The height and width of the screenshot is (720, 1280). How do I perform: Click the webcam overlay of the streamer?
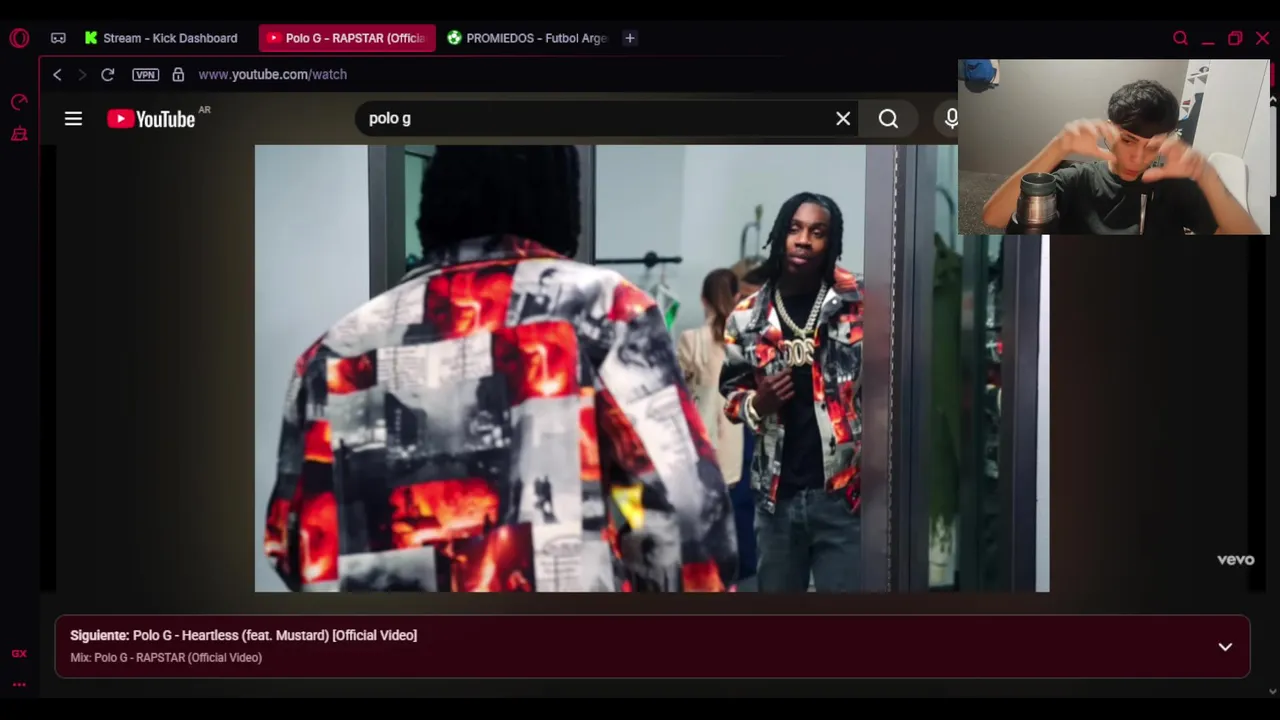tap(1114, 147)
